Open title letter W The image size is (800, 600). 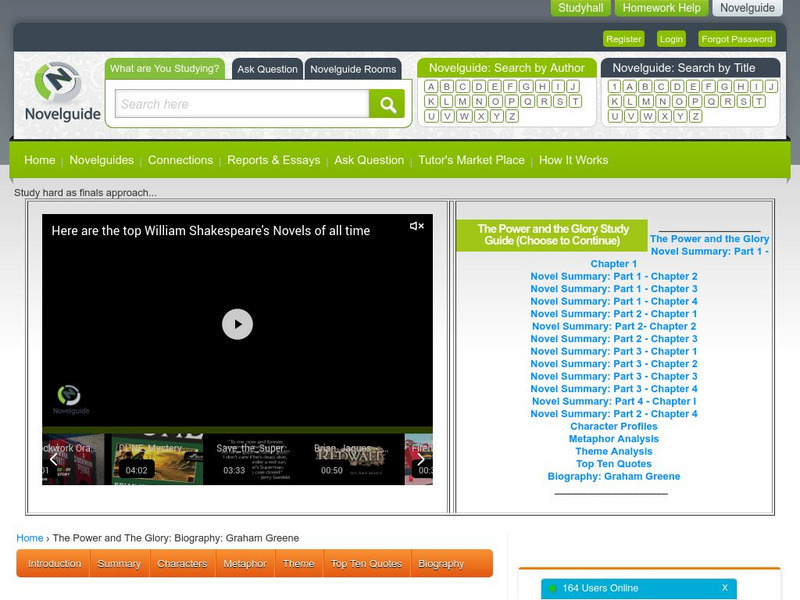tap(647, 116)
